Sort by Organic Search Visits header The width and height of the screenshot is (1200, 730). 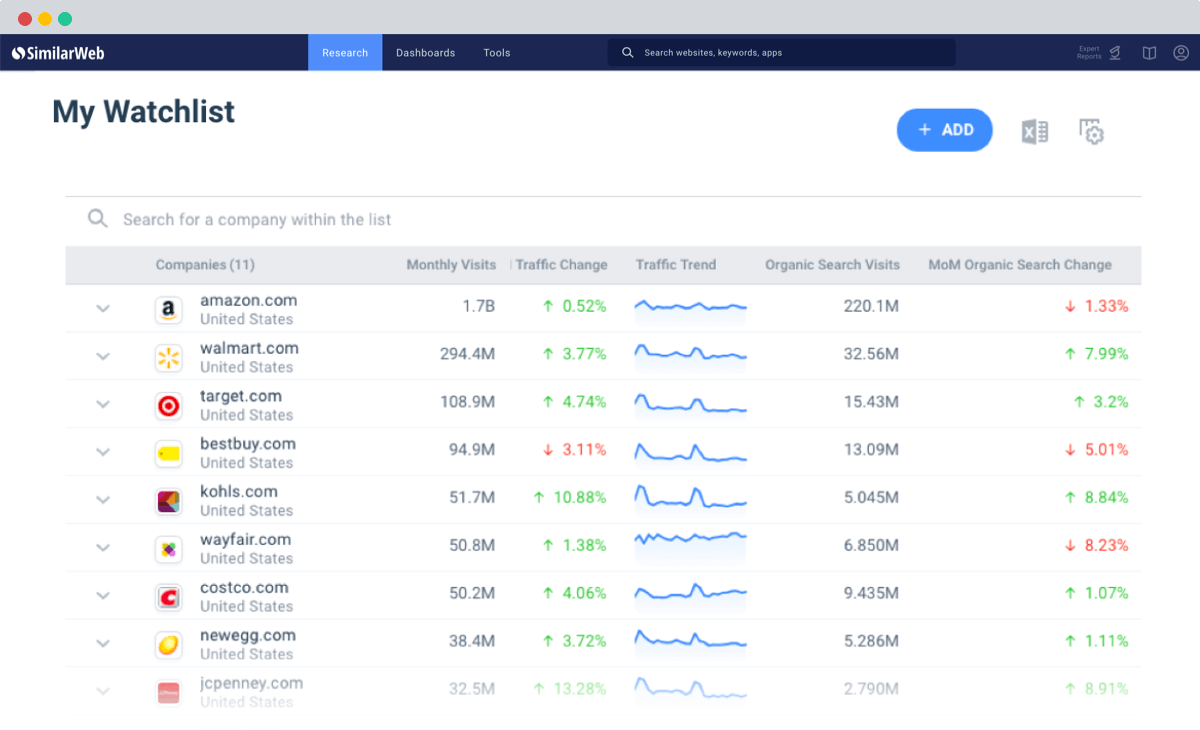832,265
